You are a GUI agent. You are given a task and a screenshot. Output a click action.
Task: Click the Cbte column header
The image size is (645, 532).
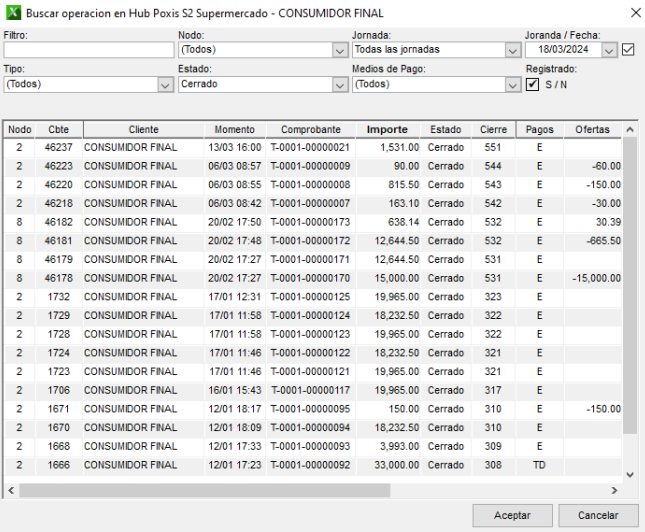coord(59,130)
